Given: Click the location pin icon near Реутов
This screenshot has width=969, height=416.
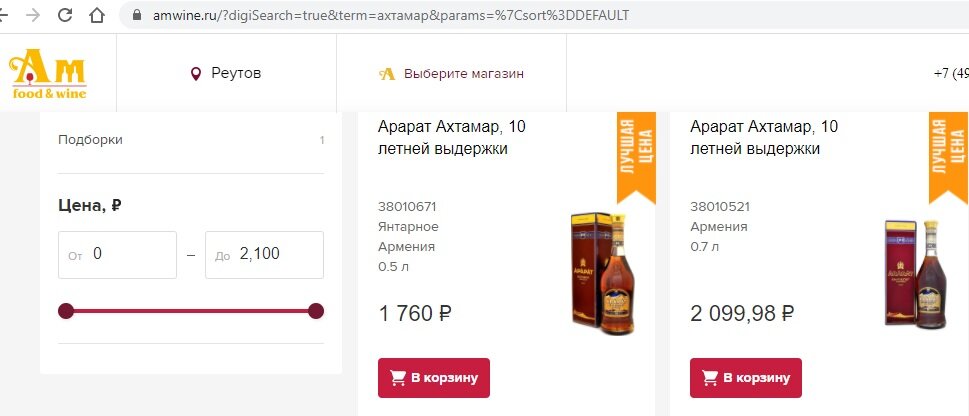Looking at the screenshot, I should (x=196, y=74).
